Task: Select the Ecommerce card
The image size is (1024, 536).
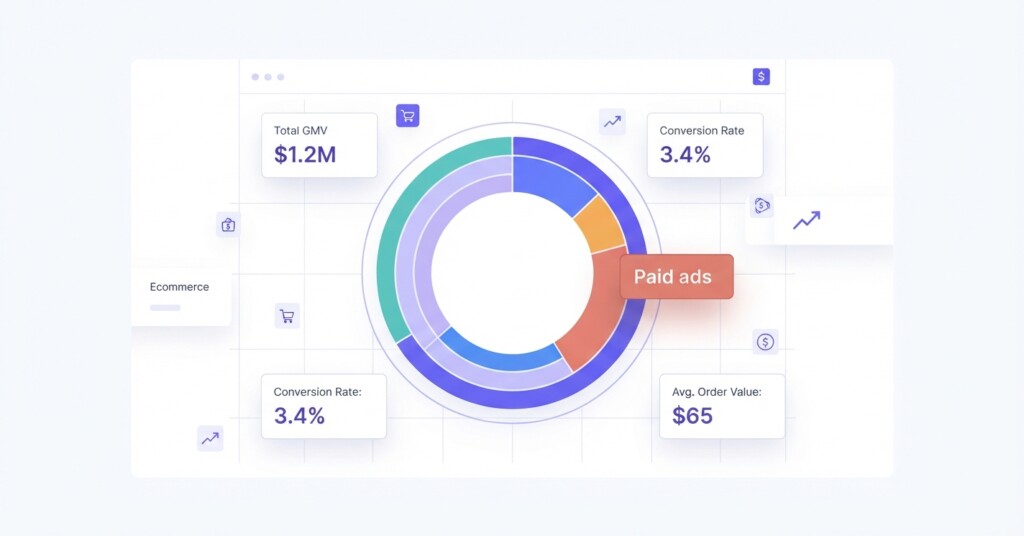Action: 181,297
